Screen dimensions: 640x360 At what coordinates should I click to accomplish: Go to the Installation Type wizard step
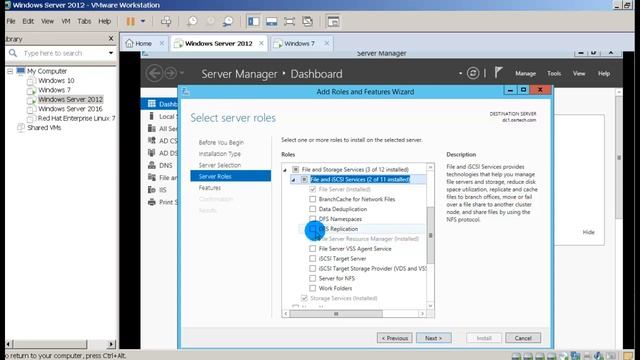coord(220,154)
